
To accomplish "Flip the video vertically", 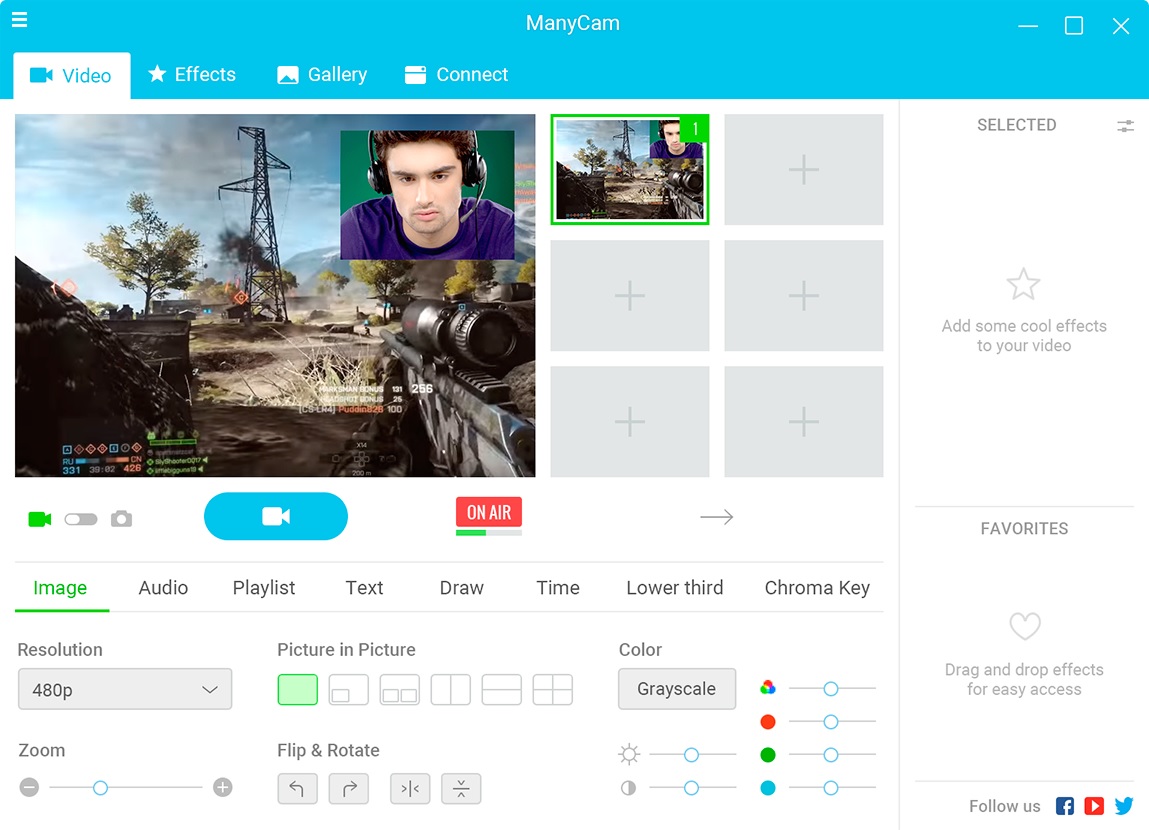I will pos(461,789).
